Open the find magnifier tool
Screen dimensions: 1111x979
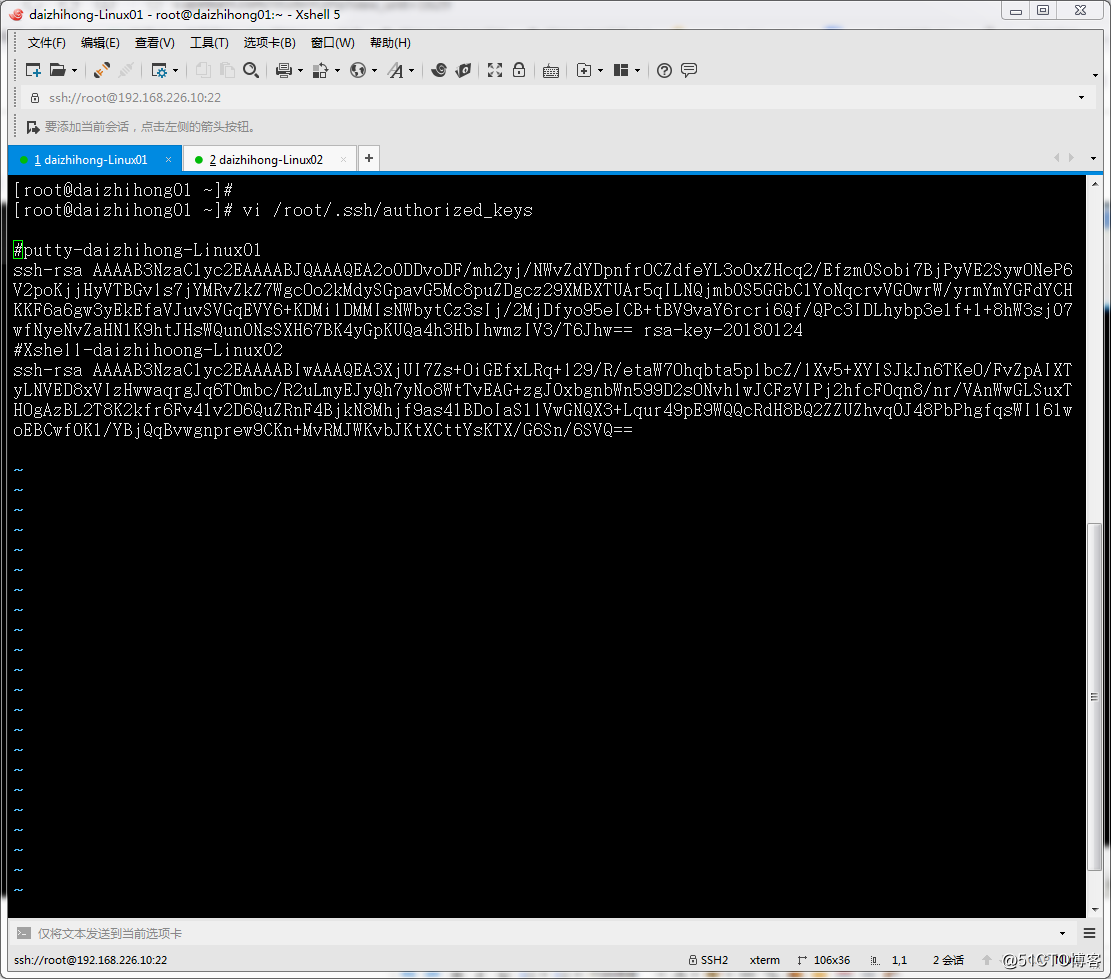coord(251,70)
